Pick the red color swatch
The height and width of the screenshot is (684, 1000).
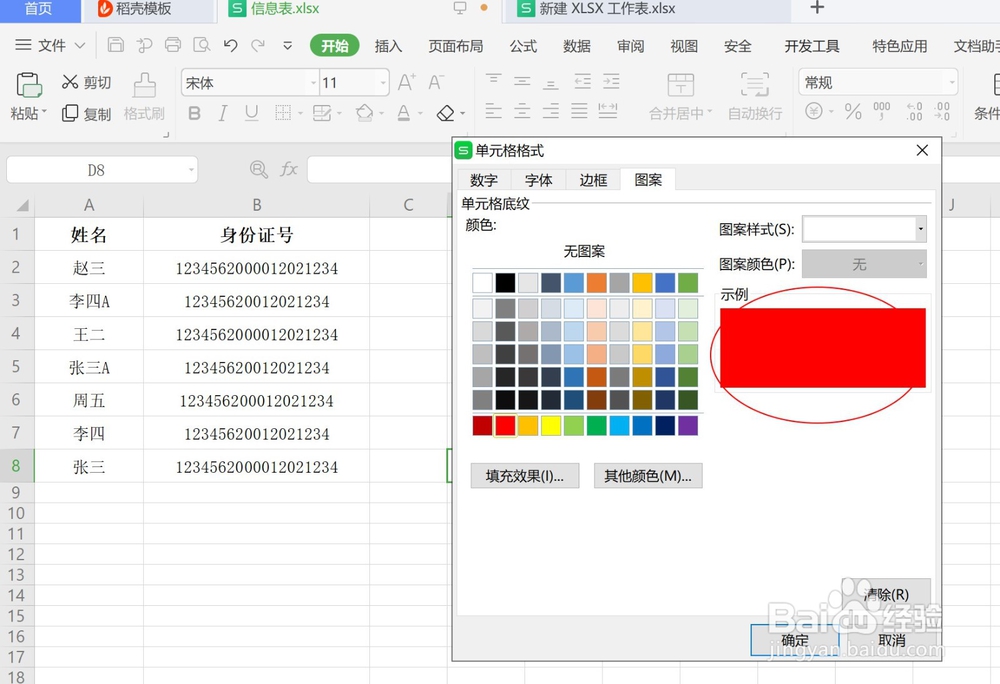point(505,426)
